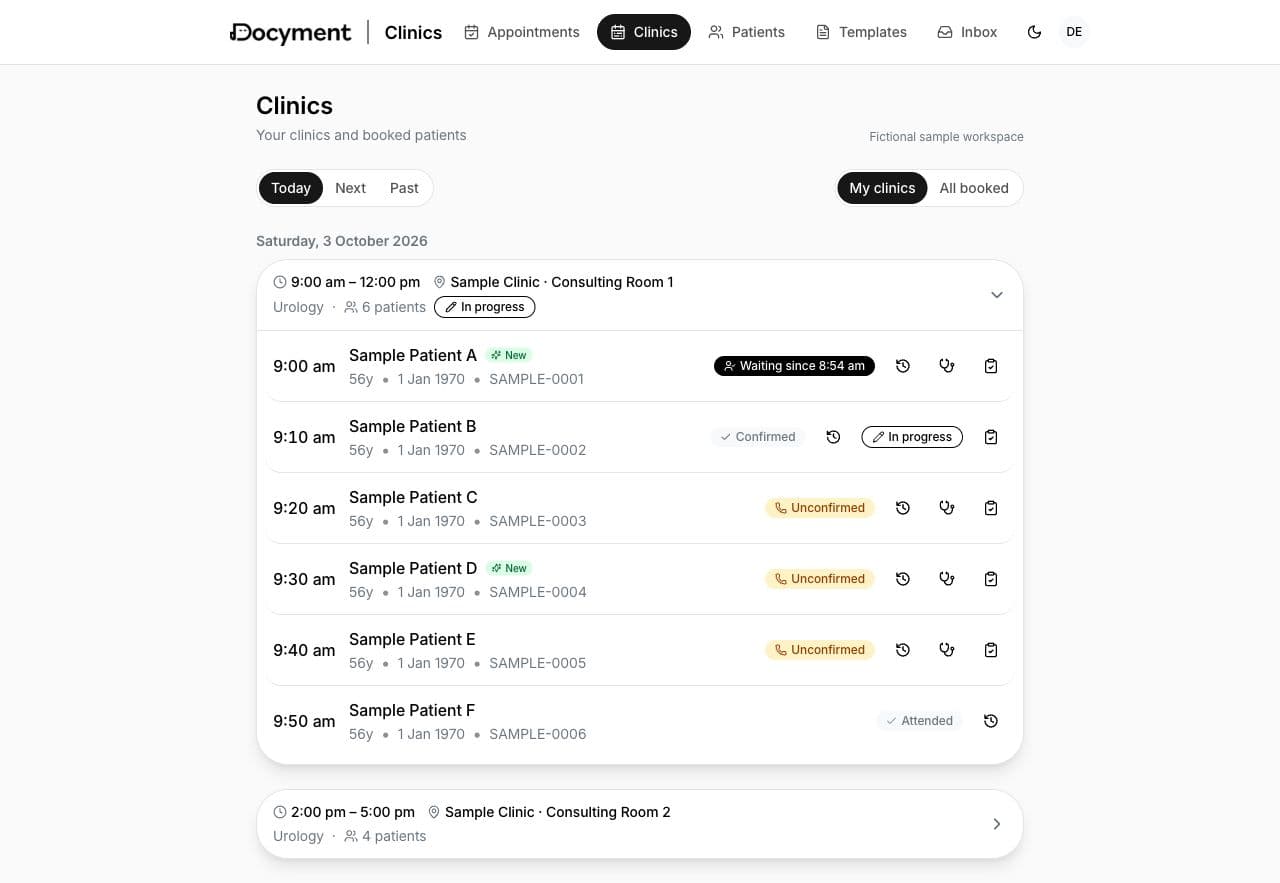This screenshot has width=1280, height=883.
Task: Click stethoscope icon for Sample Patient E
Action: (947, 650)
